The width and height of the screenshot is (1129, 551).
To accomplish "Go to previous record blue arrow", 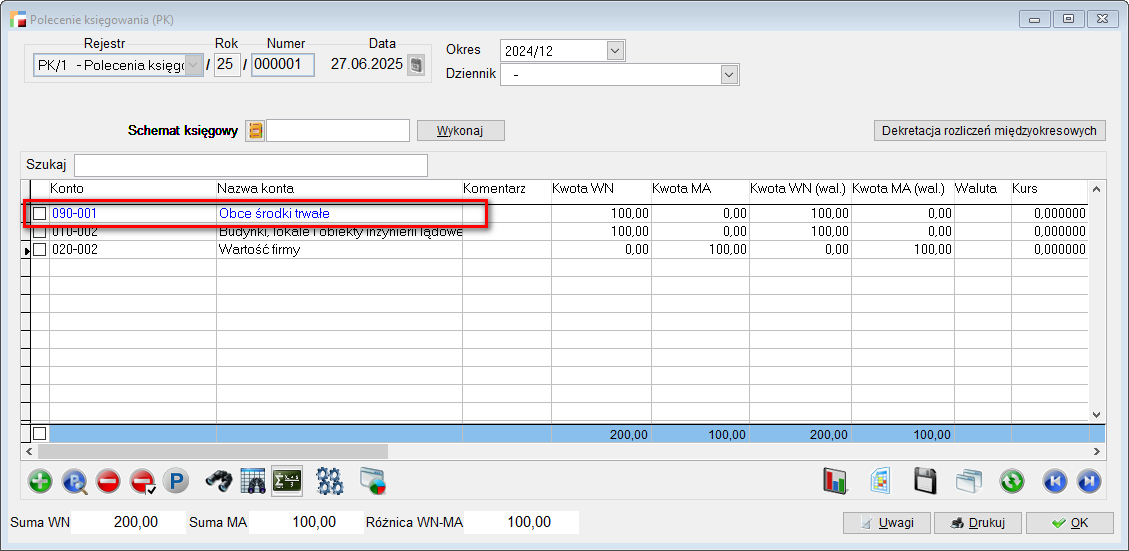I will click(1056, 481).
